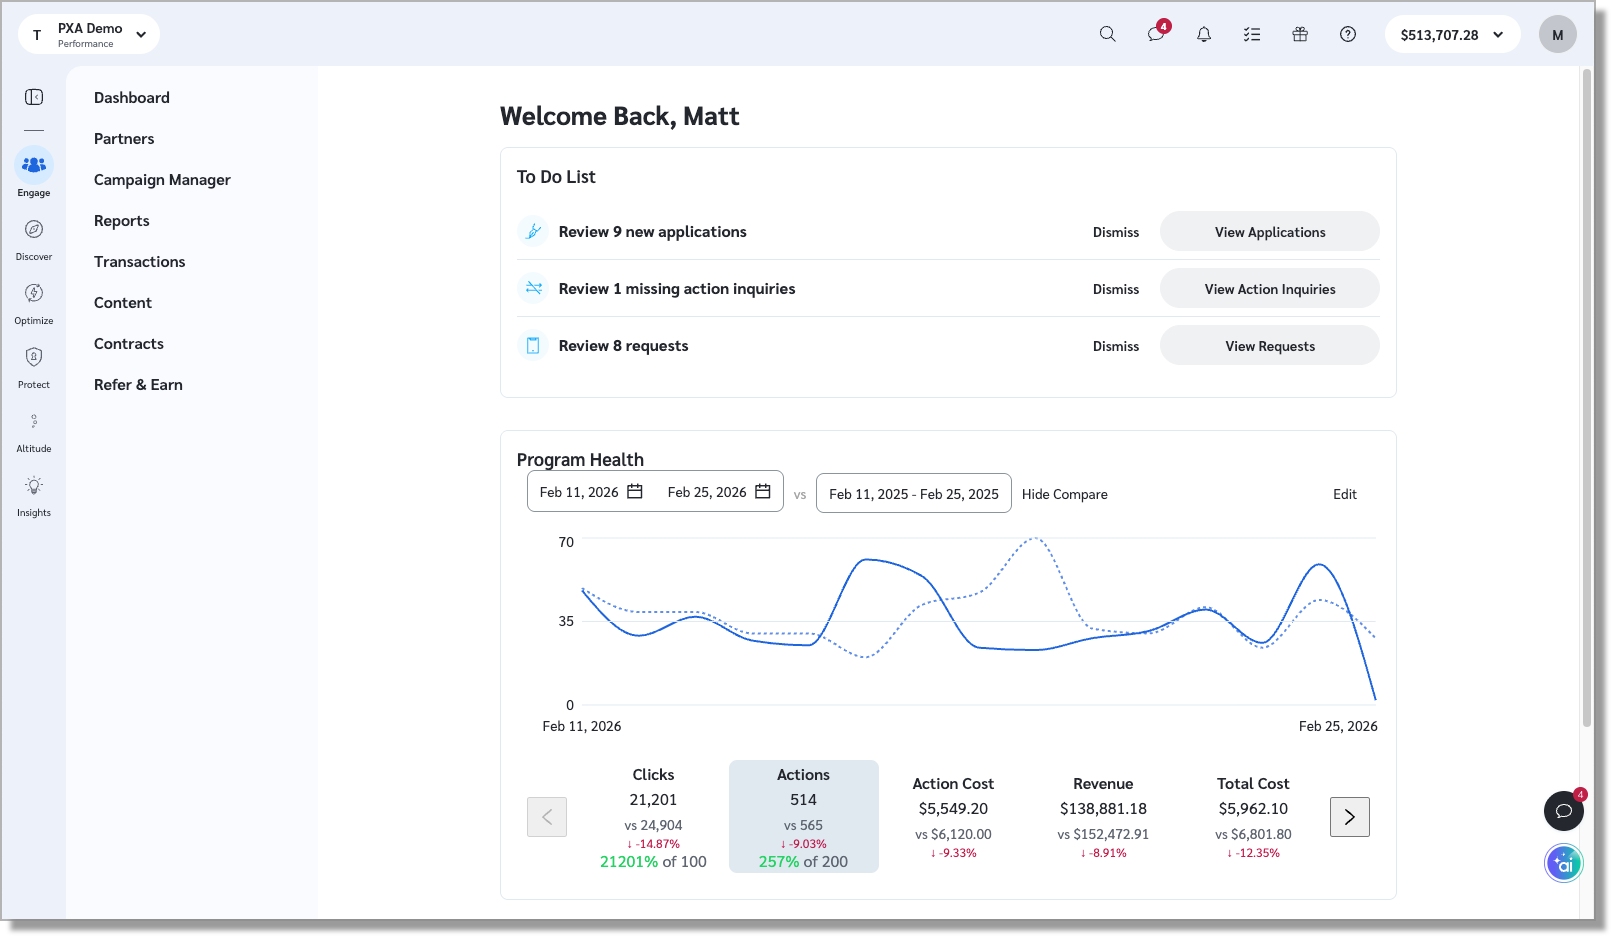Screen dimensions: 1611x936
Task: Click the gift box icon
Action: [1300, 34]
